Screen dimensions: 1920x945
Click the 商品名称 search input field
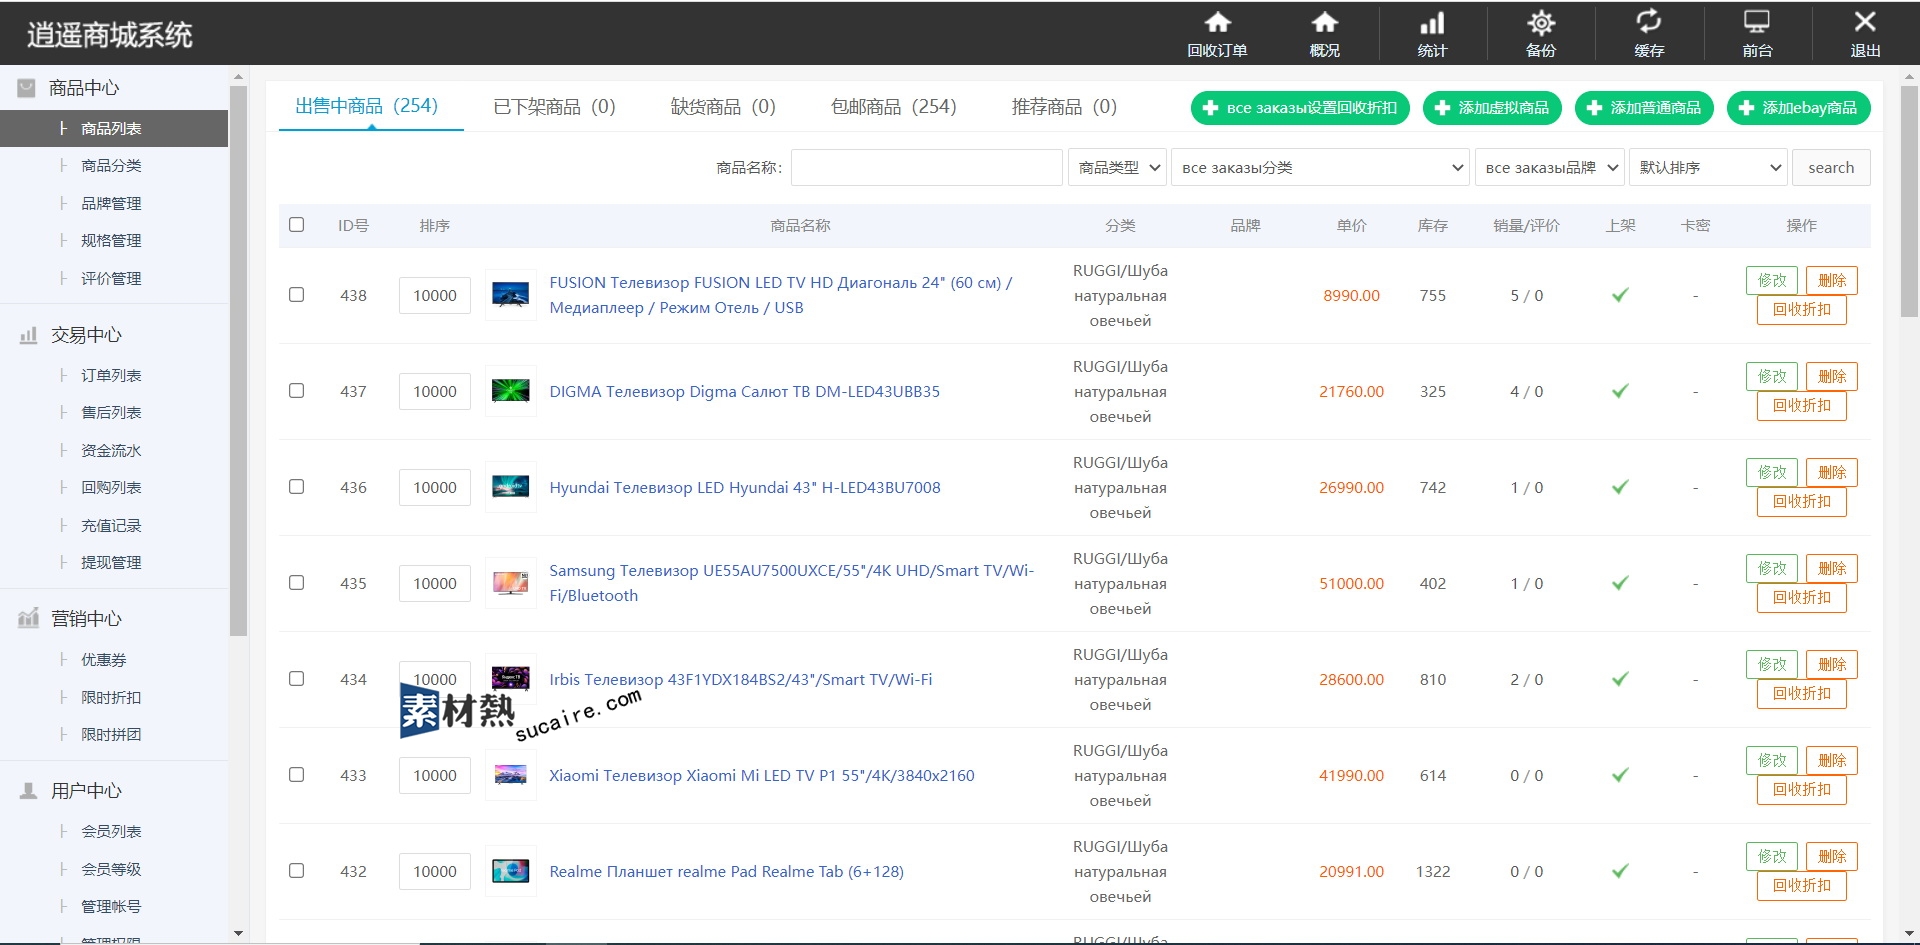pyautogui.click(x=926, y=167)
